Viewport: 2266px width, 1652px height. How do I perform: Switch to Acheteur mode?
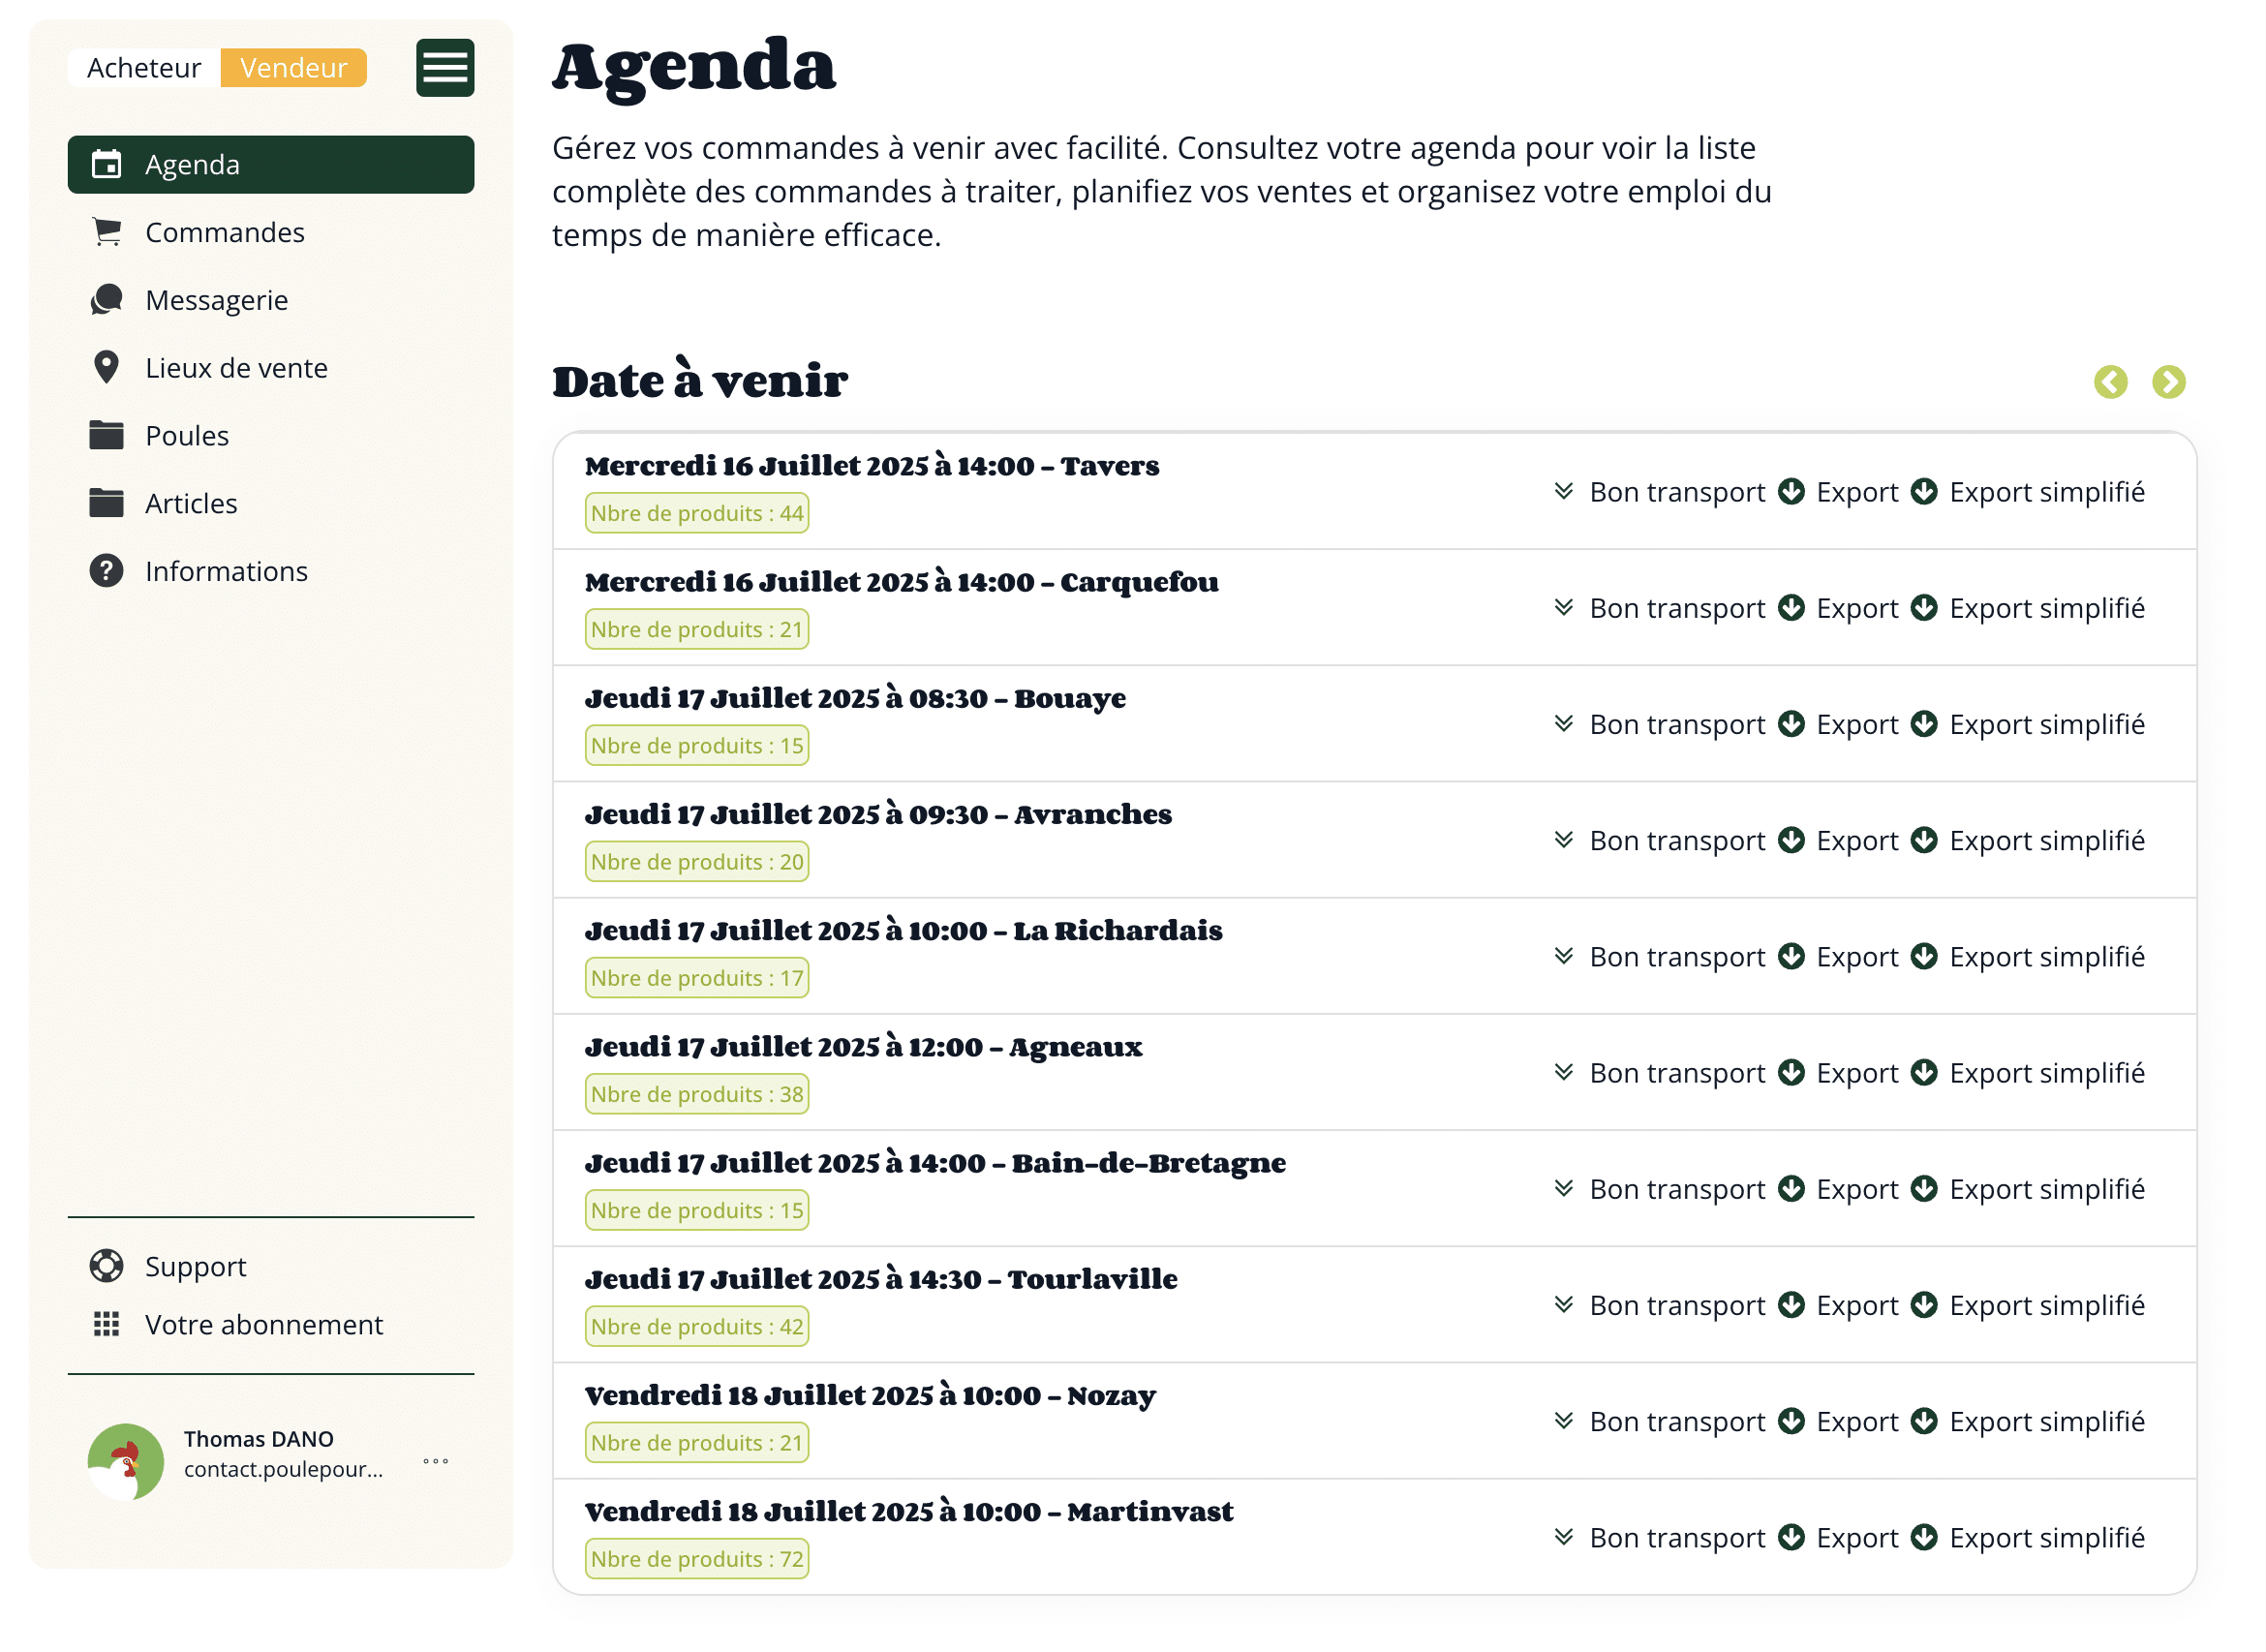click(144, 68)
